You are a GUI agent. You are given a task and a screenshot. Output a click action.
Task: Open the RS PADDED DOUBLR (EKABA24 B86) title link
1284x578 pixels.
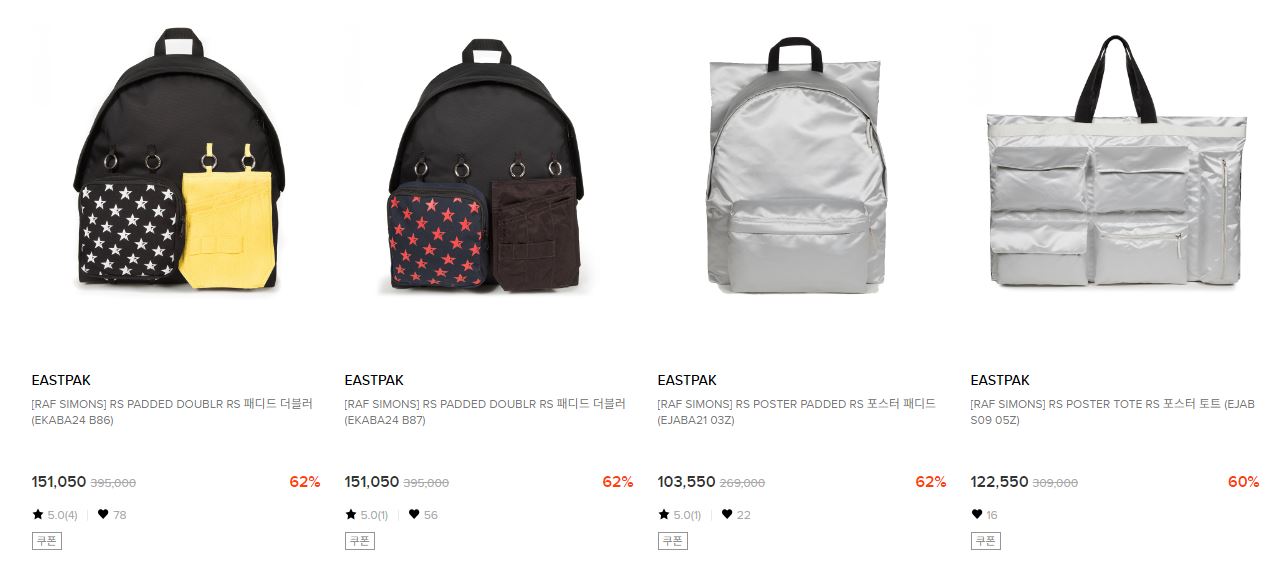pyautogui.click(x=172, y=412)
